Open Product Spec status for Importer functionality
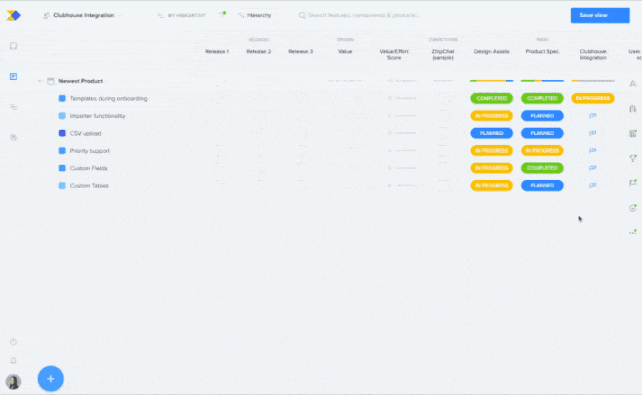This screenshot has width=642, height=395. coord(542,116)
